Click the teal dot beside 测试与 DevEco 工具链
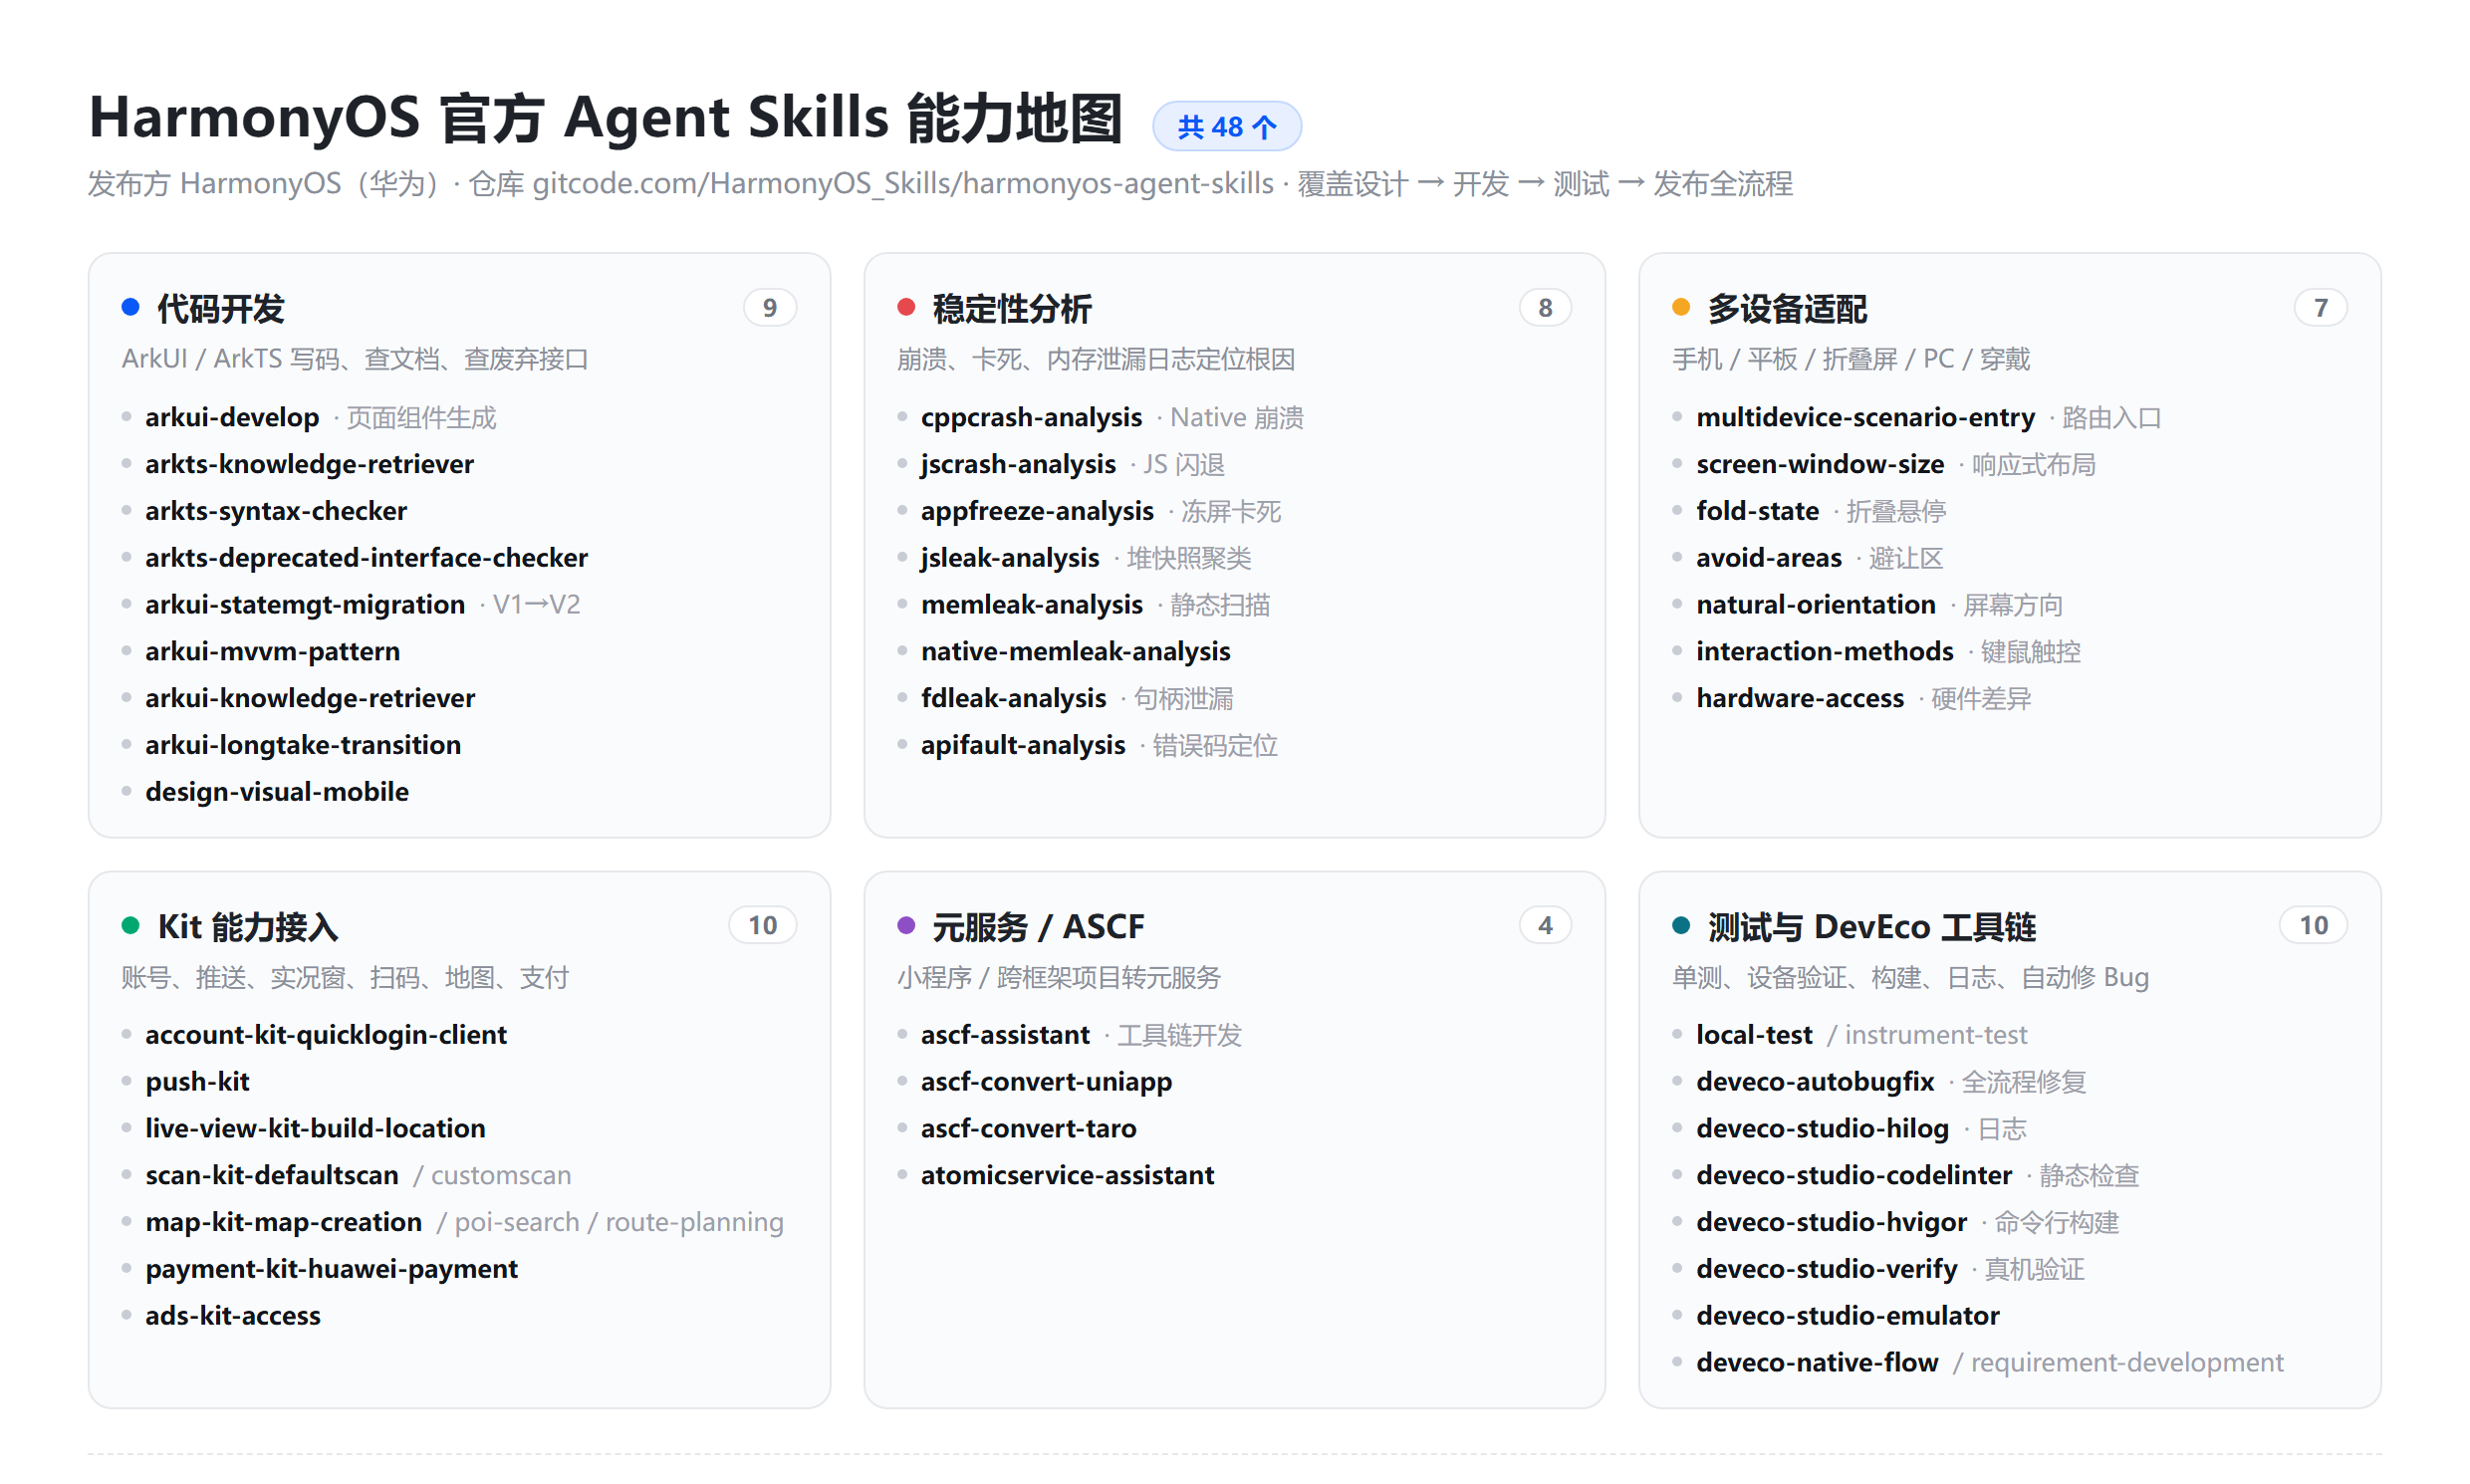This screenshot has height=1484, width=2470. point(1681,925)
